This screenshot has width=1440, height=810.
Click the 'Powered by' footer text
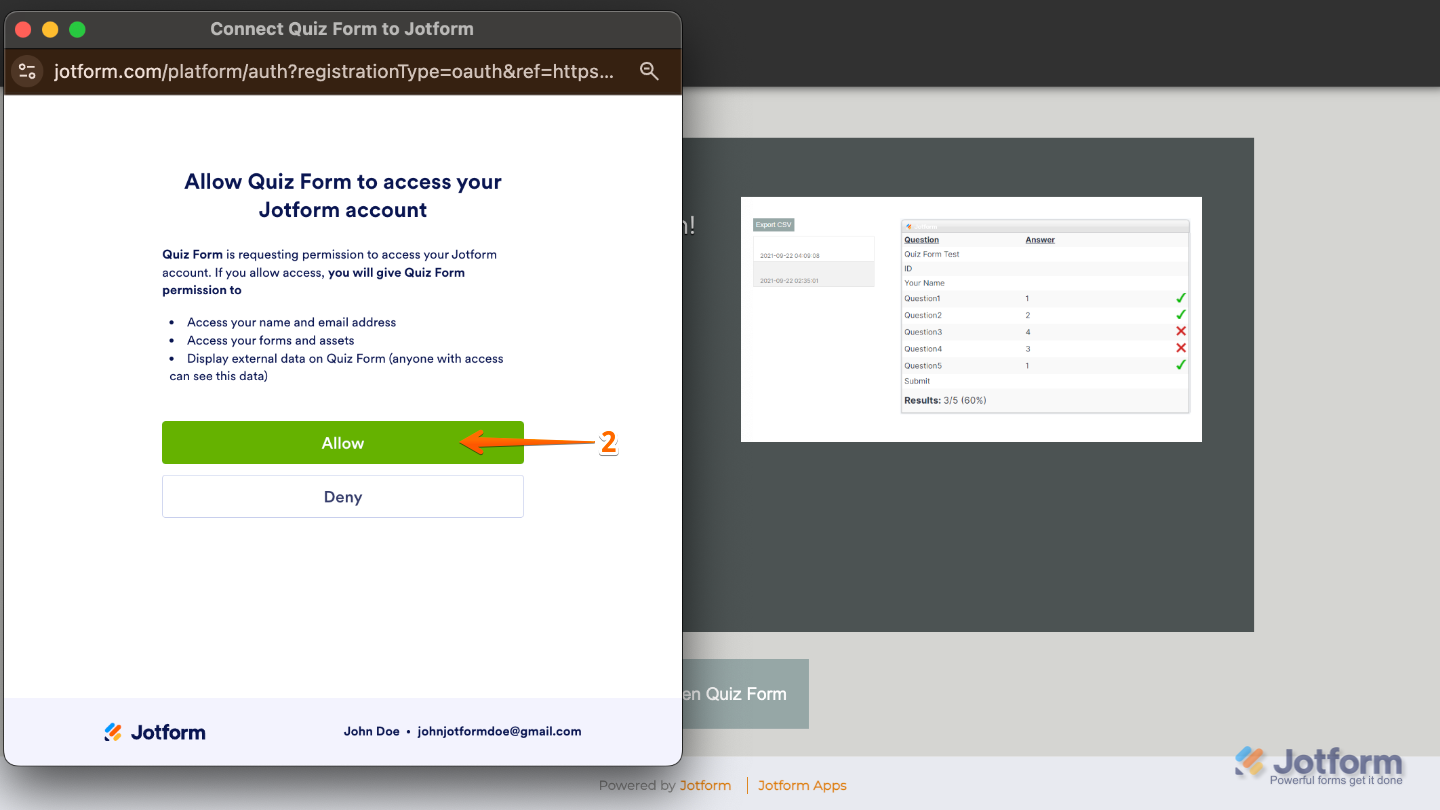pyautogui.click(x=637, y=786)
